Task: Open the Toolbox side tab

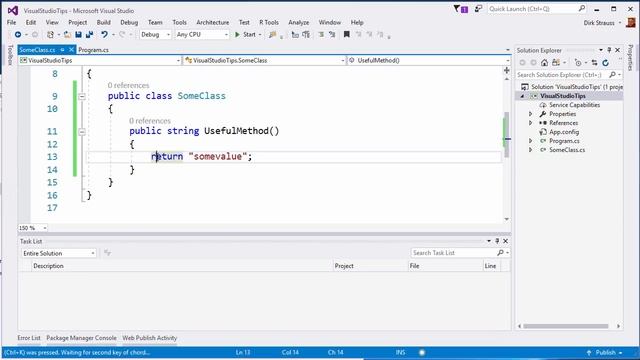Action: click(10, 56)
